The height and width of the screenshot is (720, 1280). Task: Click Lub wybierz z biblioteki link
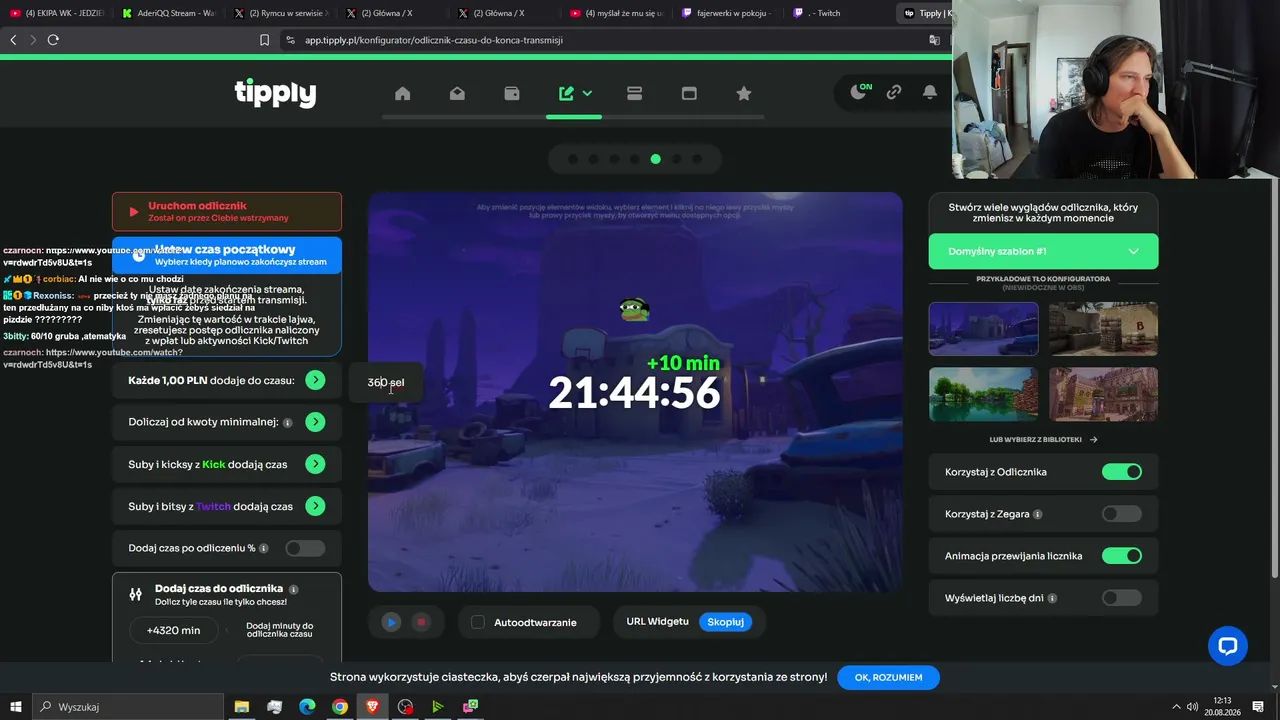click(1043, 439)
